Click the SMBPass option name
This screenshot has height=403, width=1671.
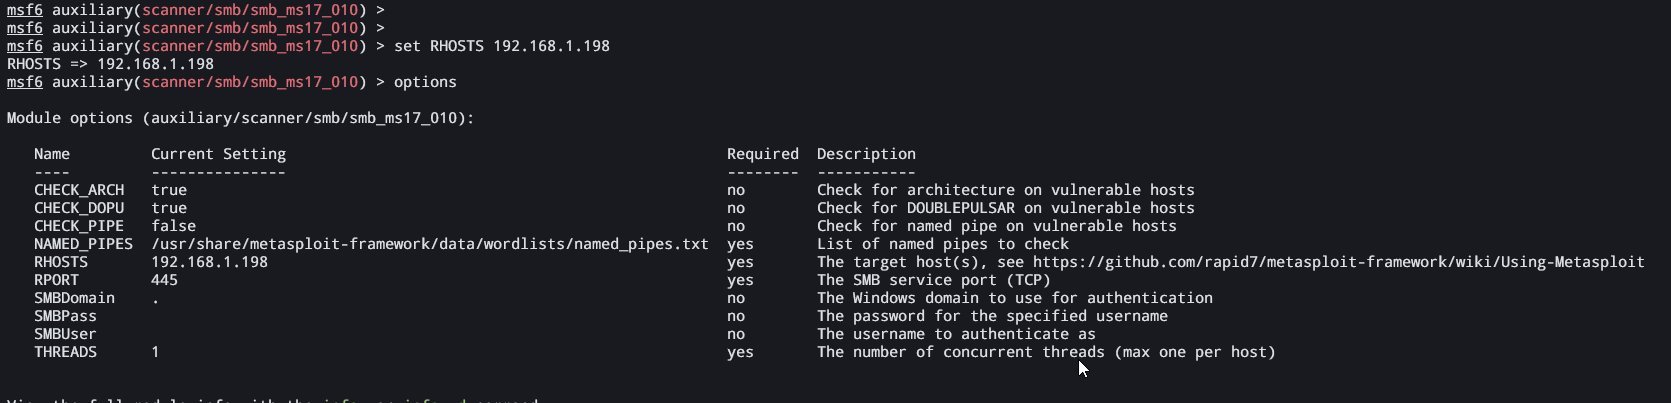[65, 316]
